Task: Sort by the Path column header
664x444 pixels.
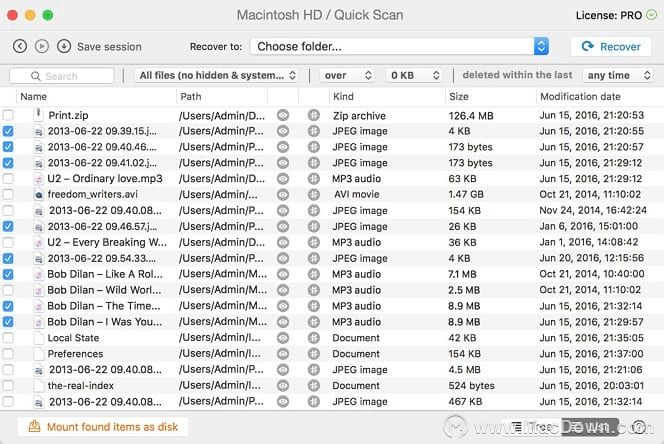Action: tap(191, 97)
